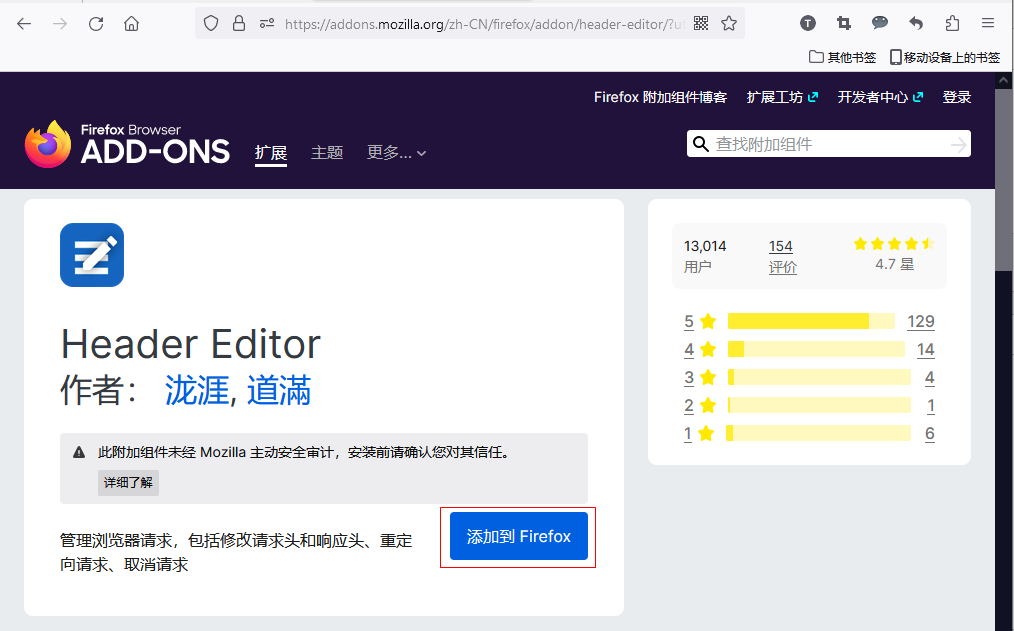Click the 登录 sign-in link
Screen dimensions: 1014x631
pos(957,97)
